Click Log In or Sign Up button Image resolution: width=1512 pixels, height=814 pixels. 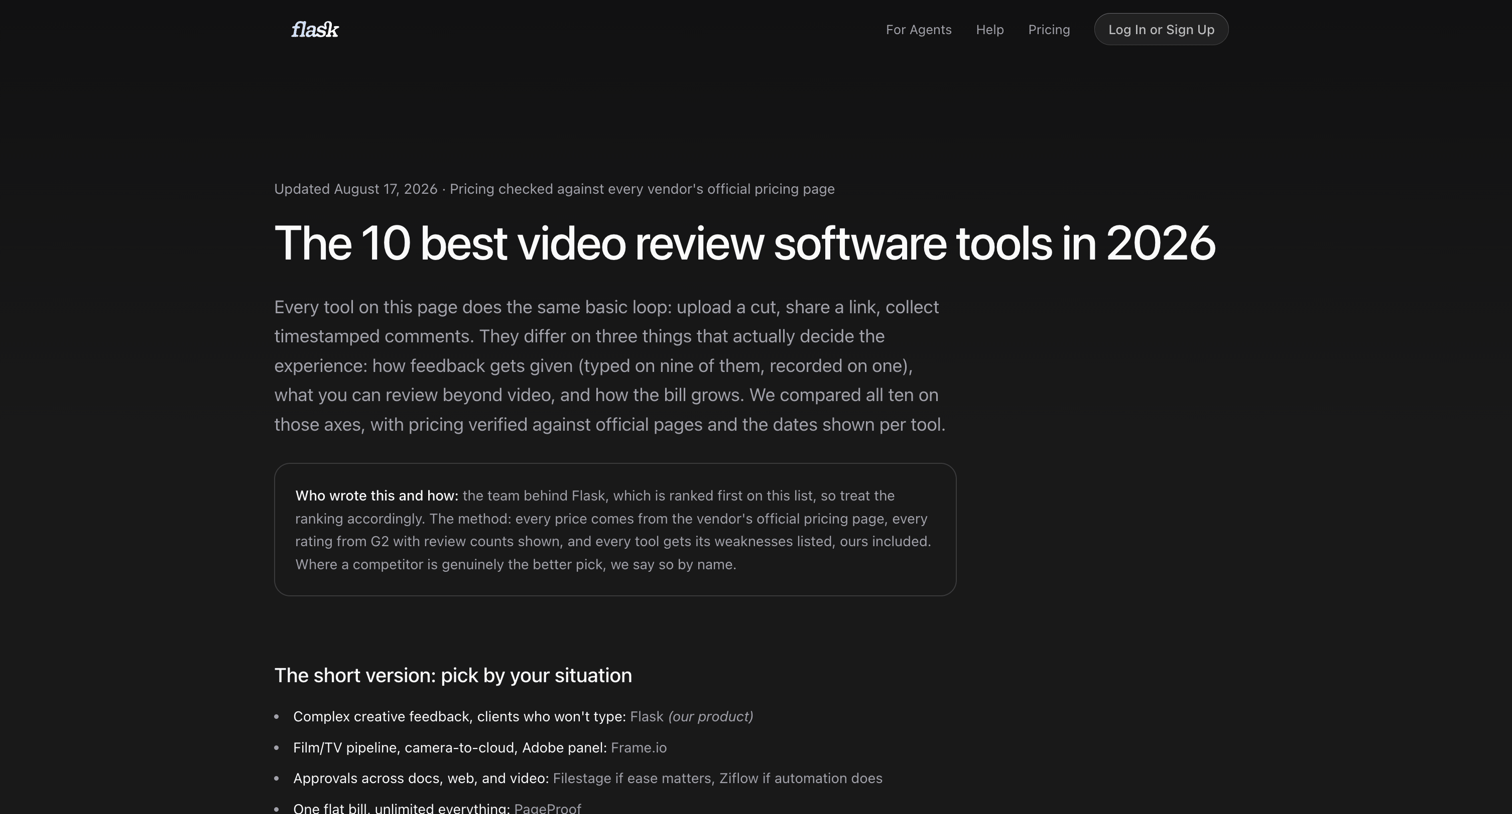tap(1161, 29)
